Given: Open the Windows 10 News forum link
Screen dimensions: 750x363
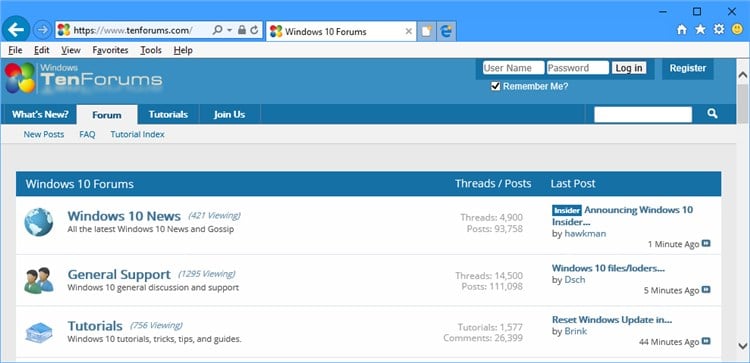Looking at the screenshot, I should (124, 216).
